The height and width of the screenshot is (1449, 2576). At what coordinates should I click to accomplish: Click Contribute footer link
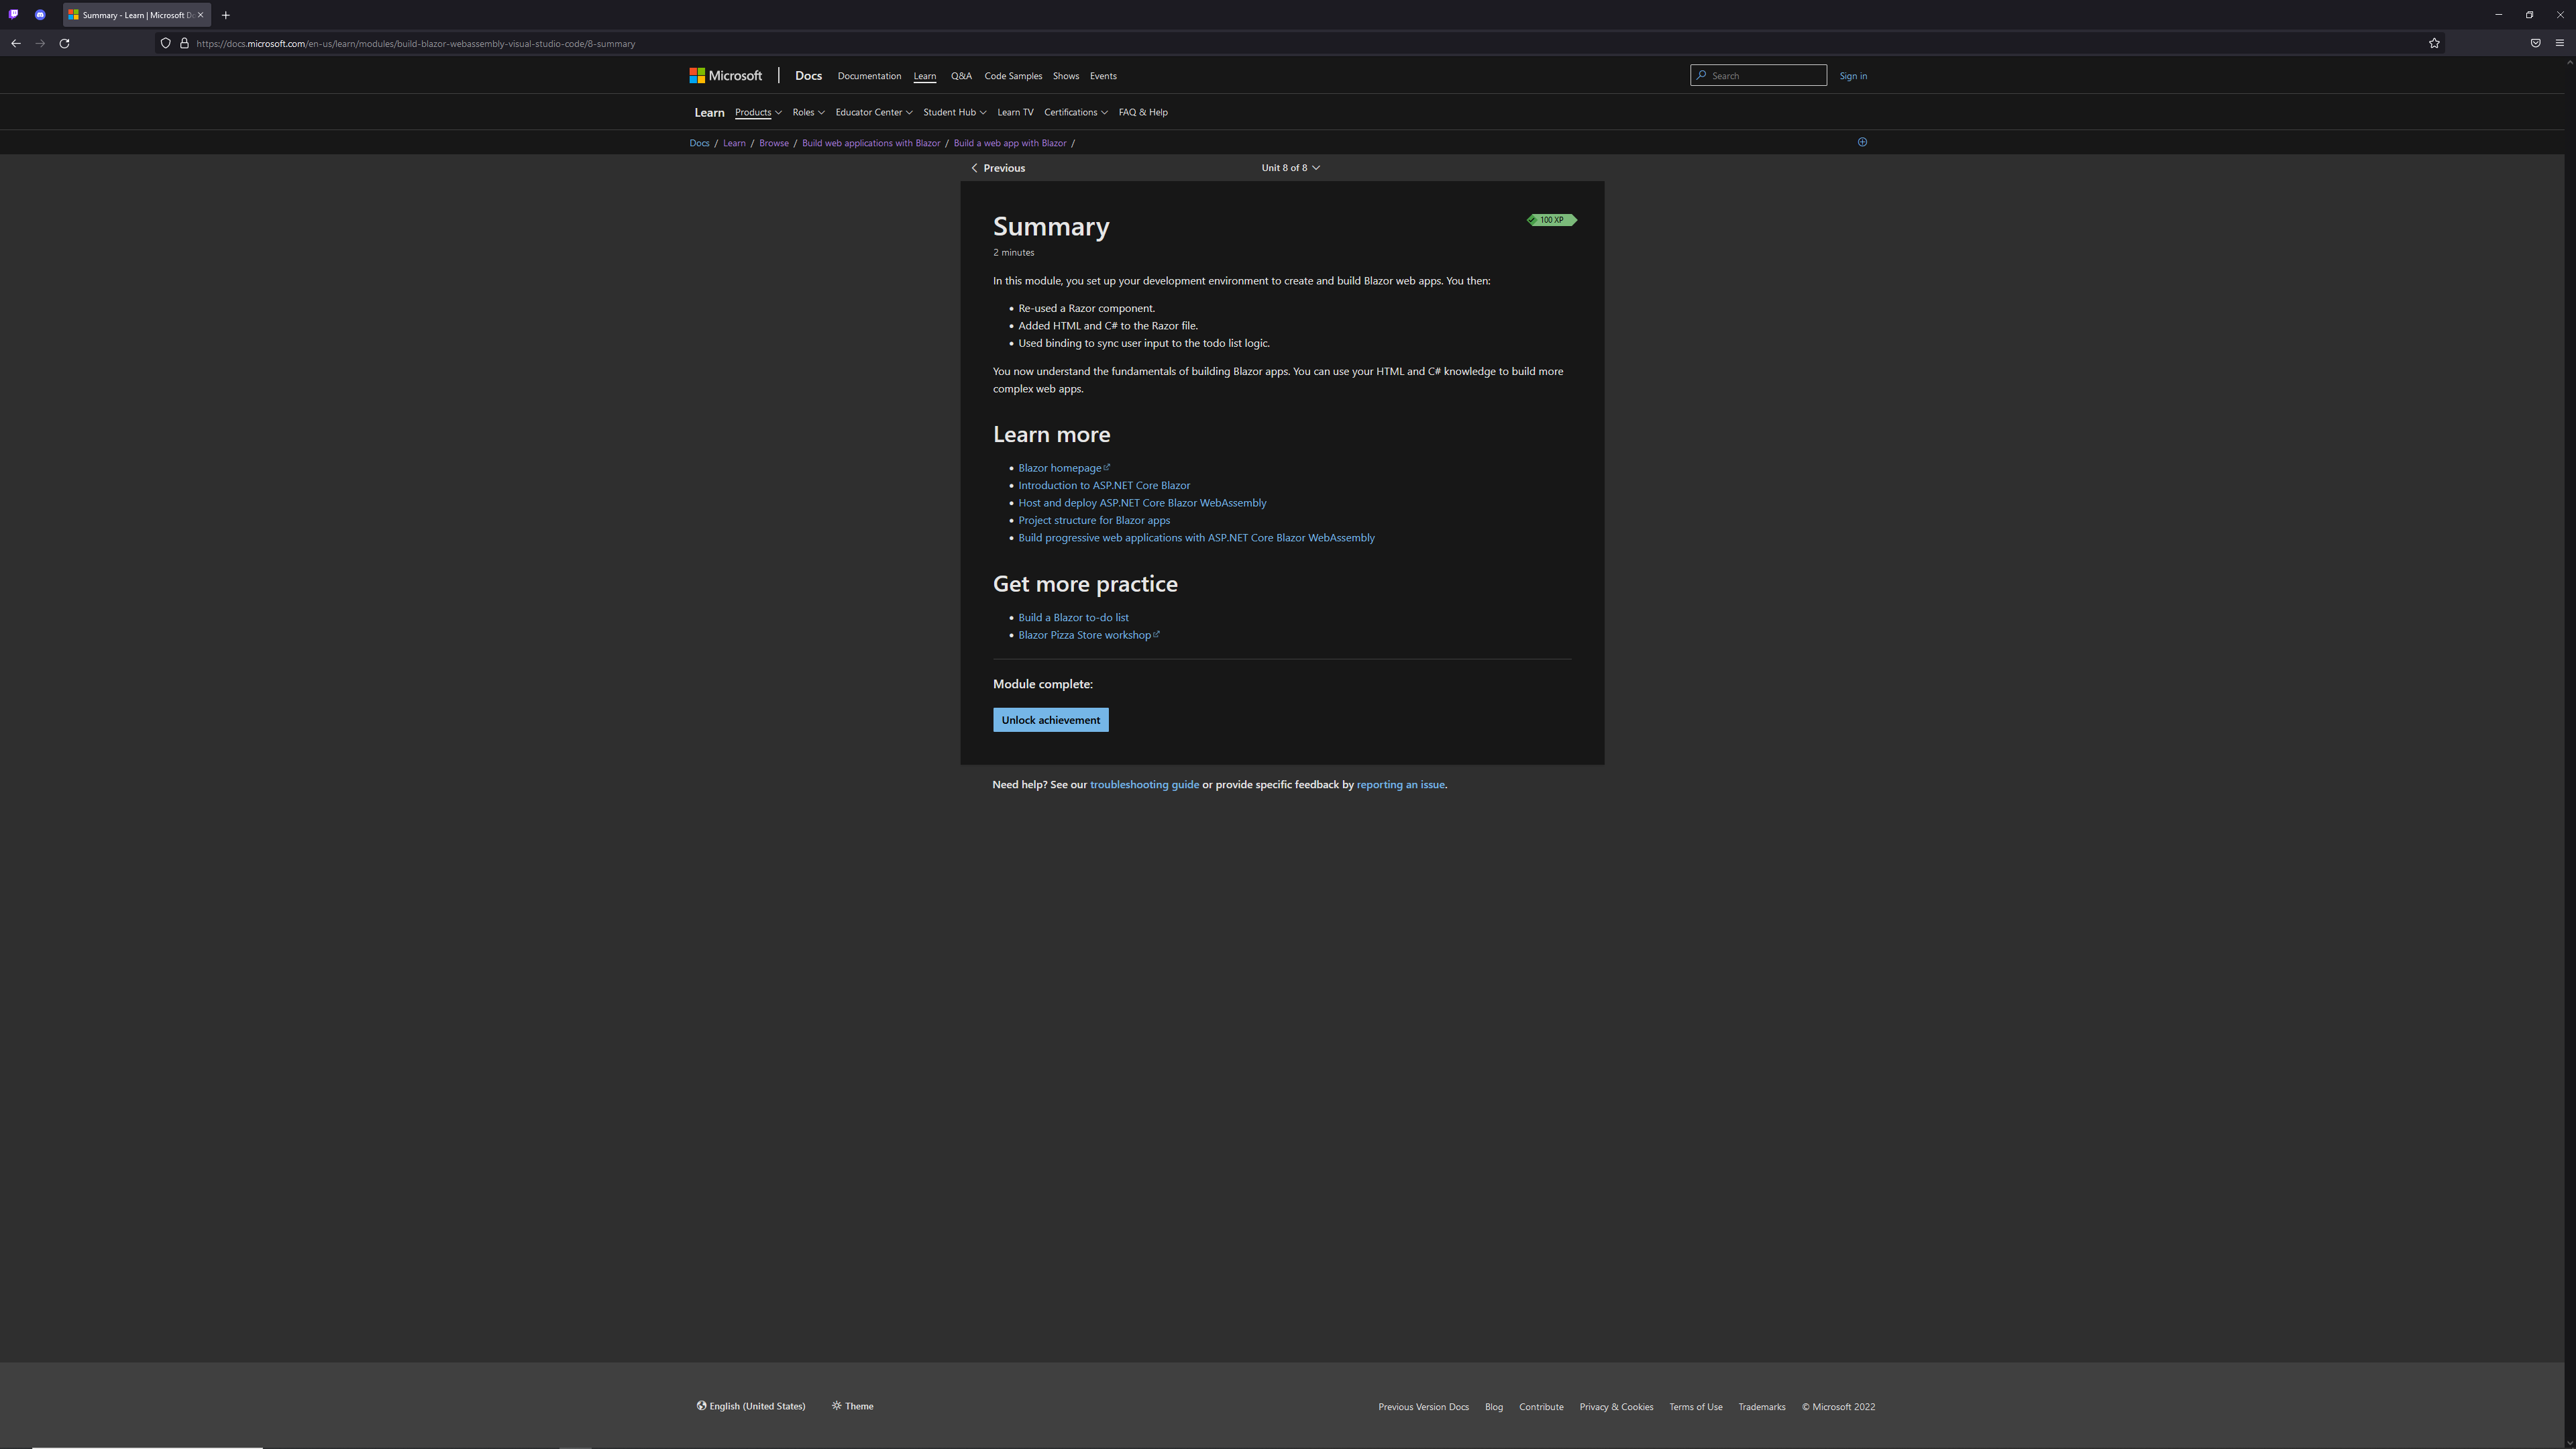[1541, 1407]
